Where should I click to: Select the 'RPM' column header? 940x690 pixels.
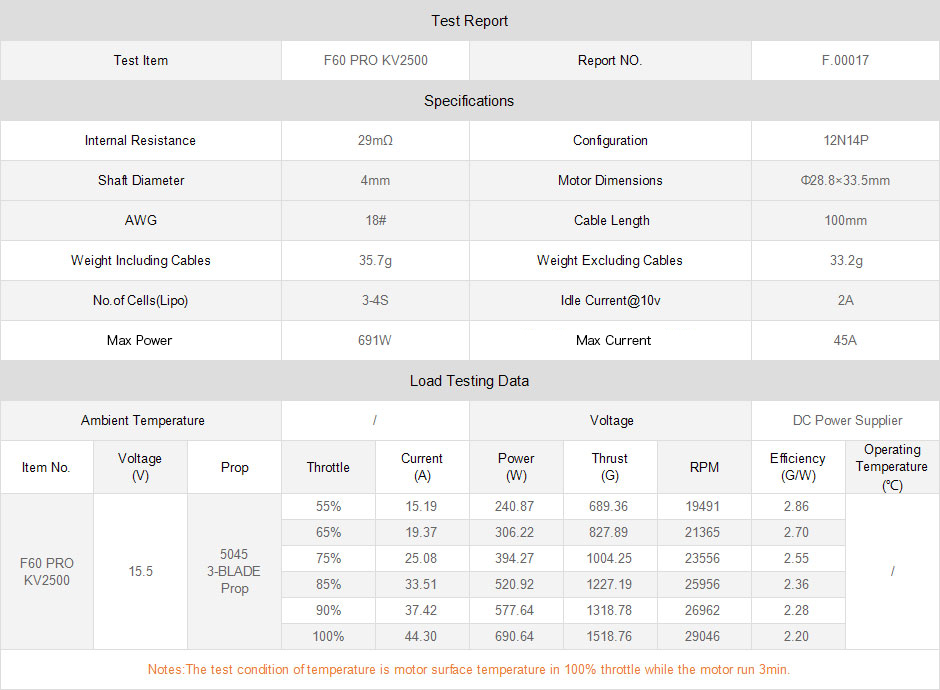[704, 467]
